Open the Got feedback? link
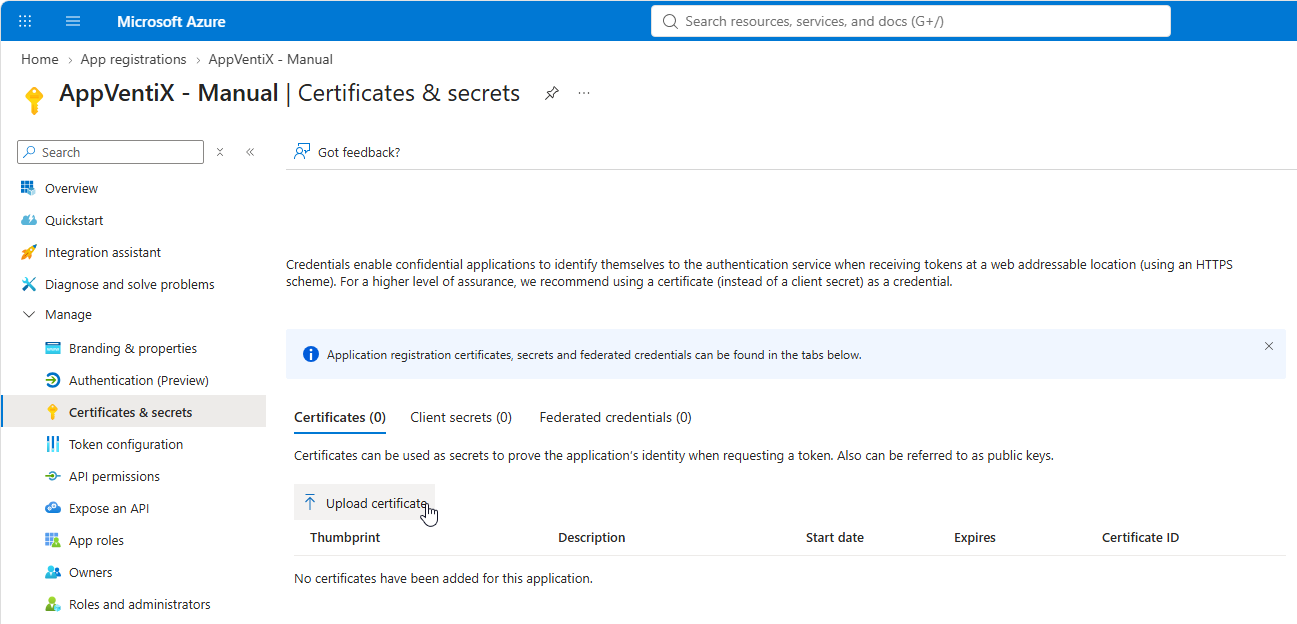Viewport: 1297px width, 624px height. [359, 152]
